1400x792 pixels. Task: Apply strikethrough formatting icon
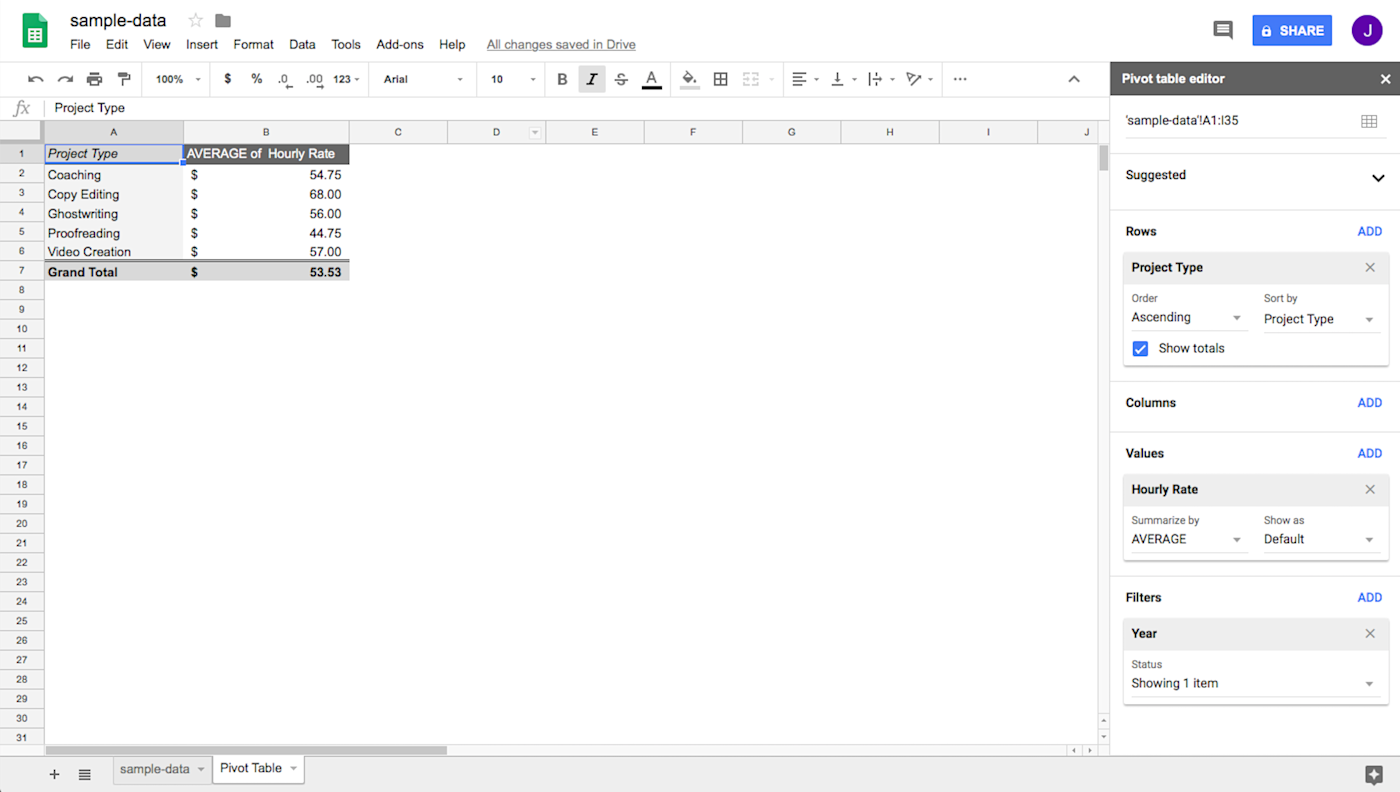tap(621, 79)
